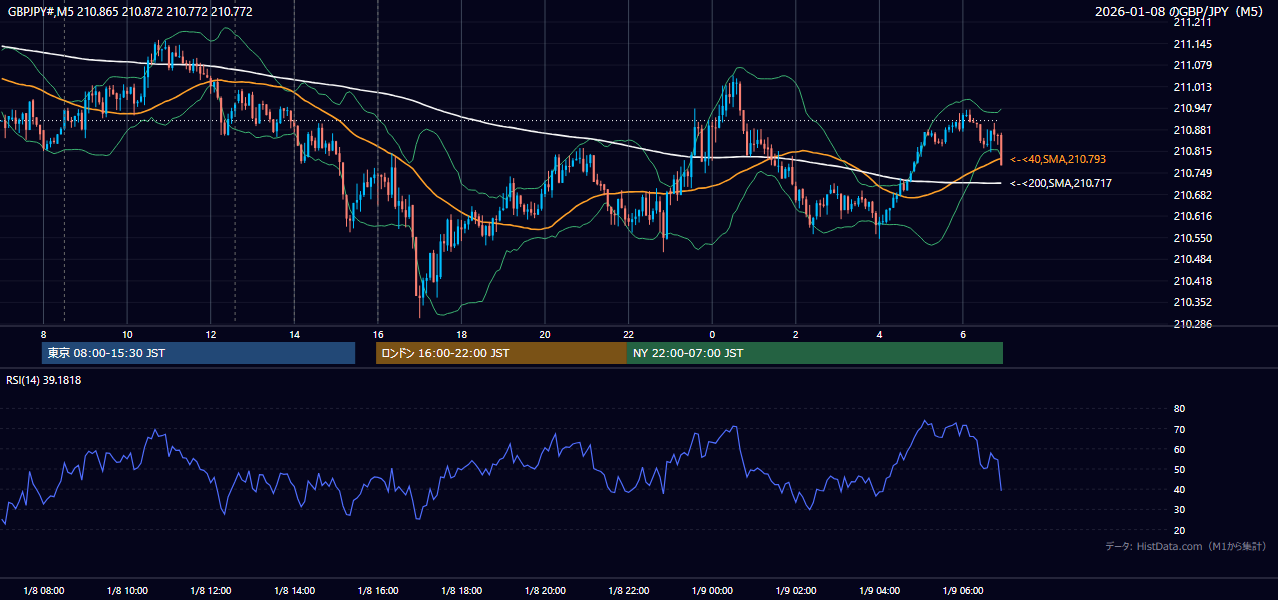1278x600 pixels.
Task: Click price axis value 210.682
Action: coord(1192,195)
